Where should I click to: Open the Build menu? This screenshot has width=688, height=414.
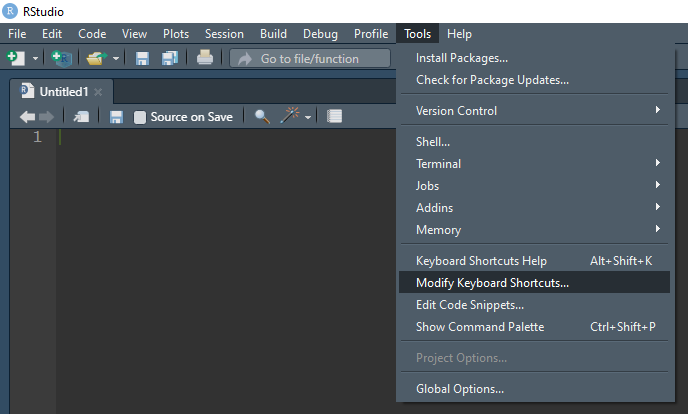(273, 34)
